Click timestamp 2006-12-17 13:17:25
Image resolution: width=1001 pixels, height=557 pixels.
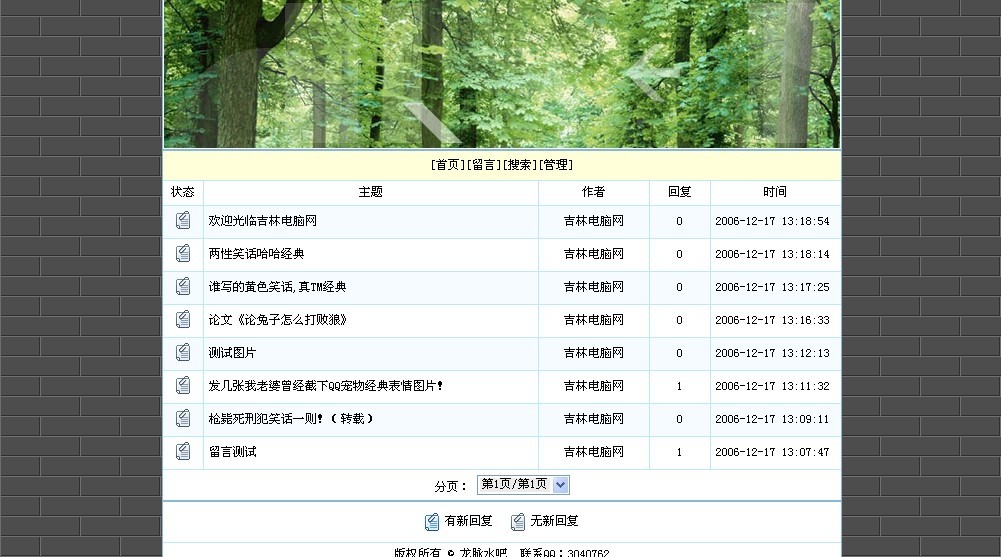click(x=772, y=287)
